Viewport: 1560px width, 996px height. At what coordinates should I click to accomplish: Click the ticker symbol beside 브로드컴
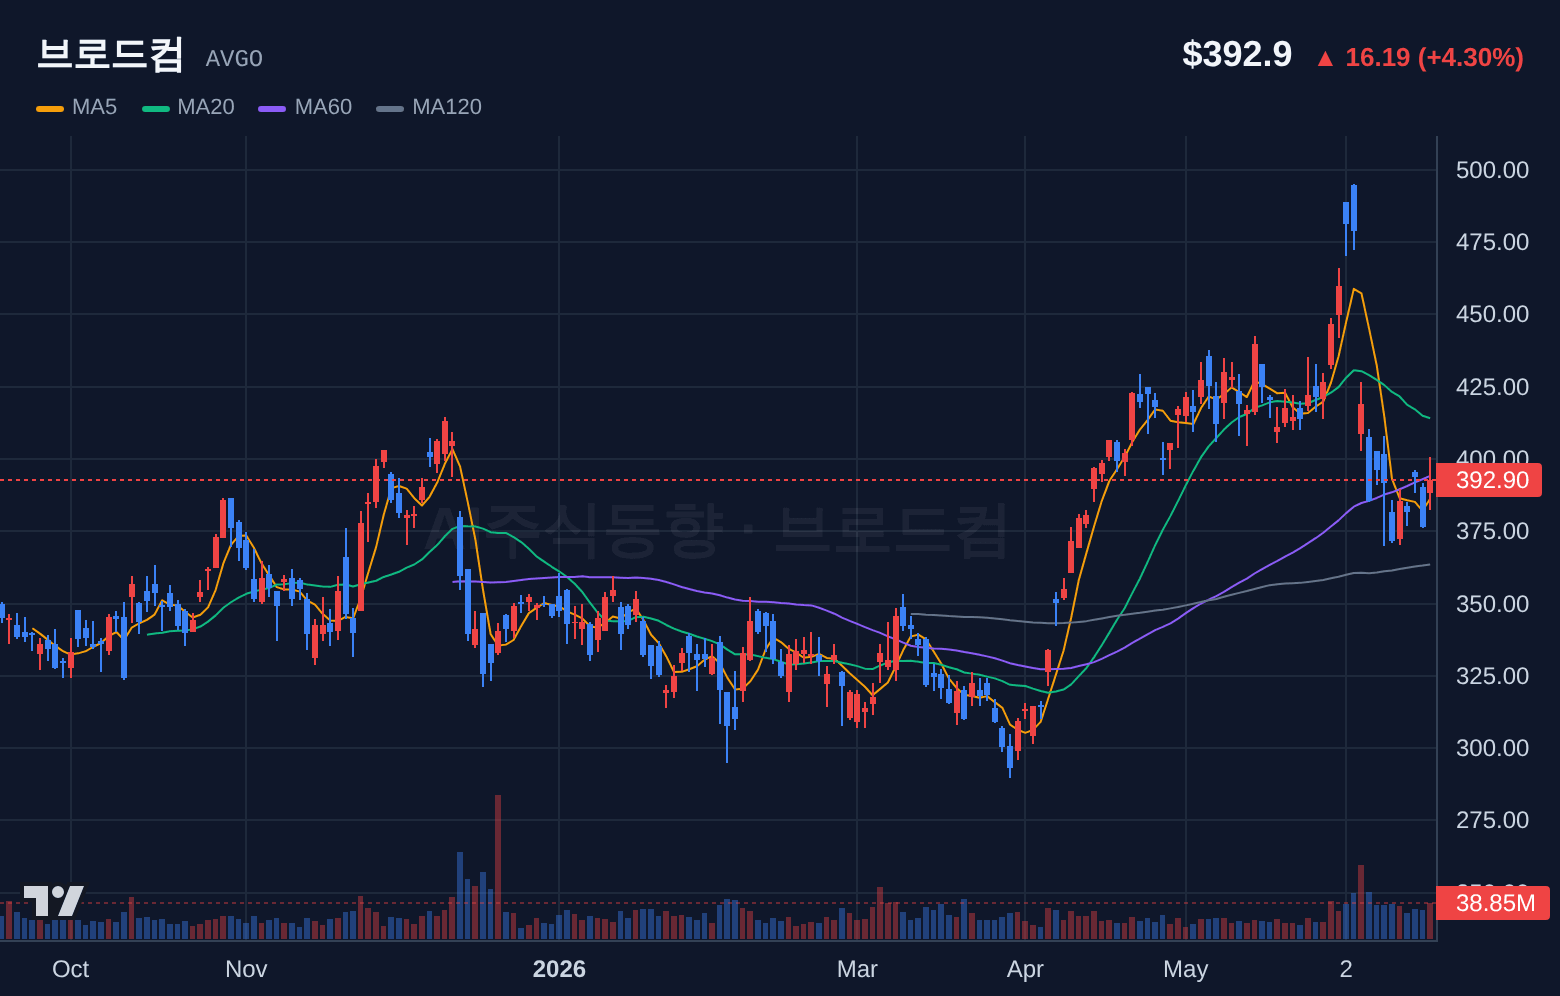[234, 59]
